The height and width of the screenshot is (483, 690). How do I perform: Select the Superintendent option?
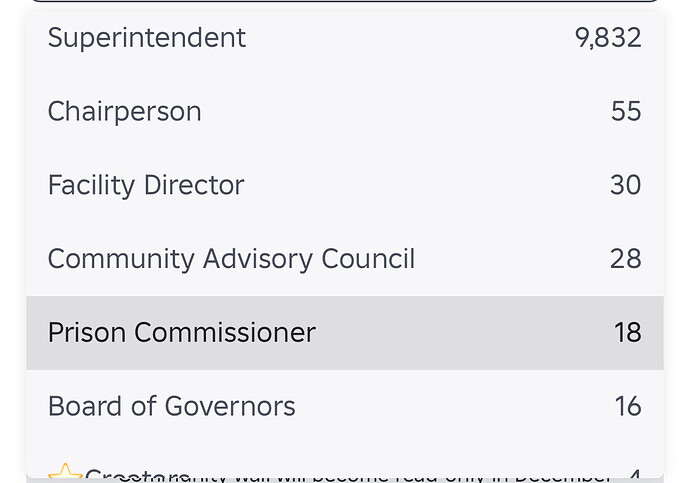click(x=147, y=38)
